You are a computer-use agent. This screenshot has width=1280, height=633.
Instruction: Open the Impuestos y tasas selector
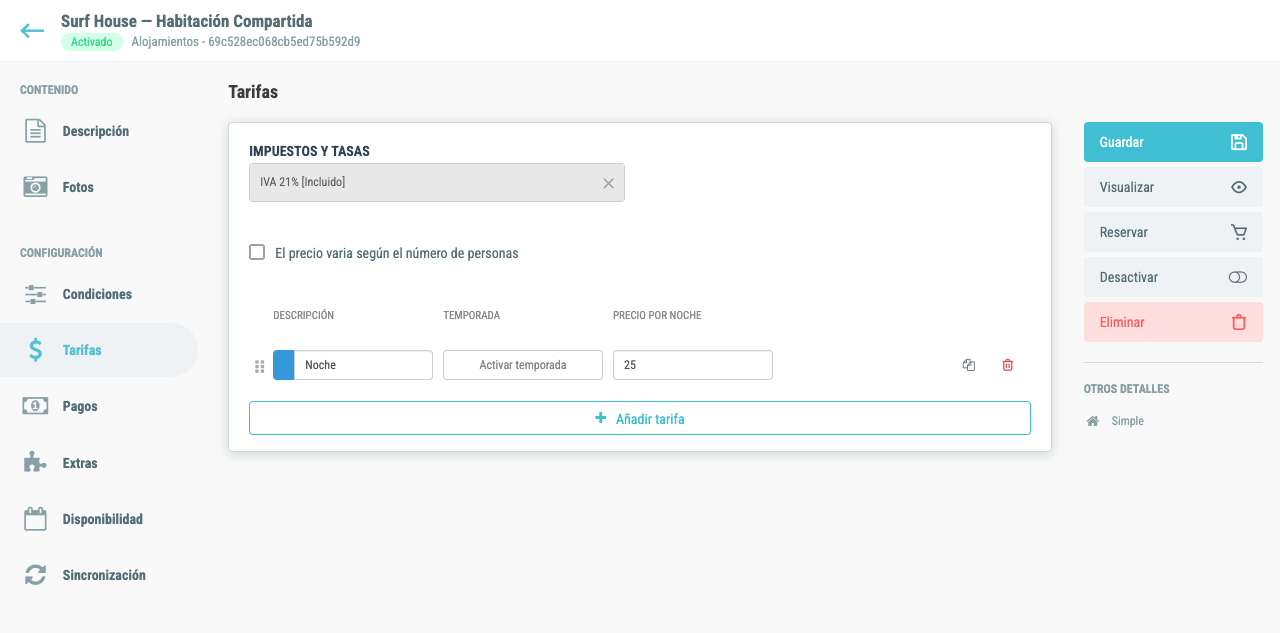click(437, 183)
